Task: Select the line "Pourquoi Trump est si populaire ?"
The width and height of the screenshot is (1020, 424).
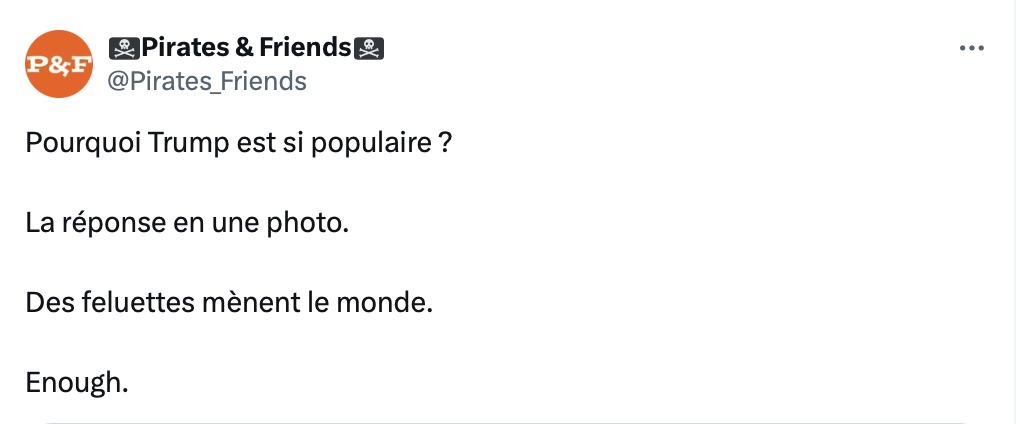Action: (239, 142)
